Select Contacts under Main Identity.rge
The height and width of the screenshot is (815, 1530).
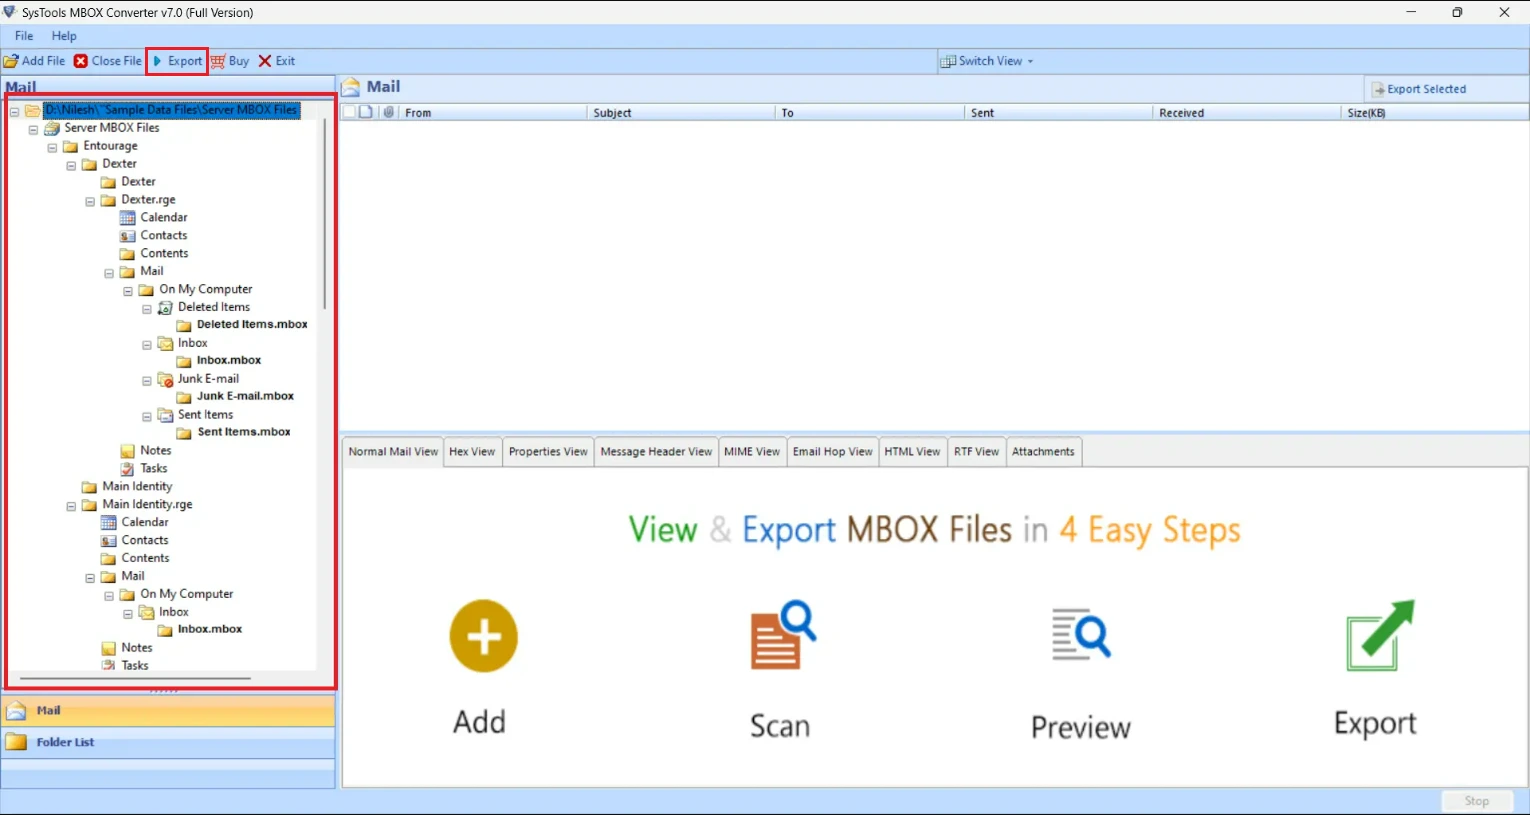pyautogui.click(x=145, y=541)
